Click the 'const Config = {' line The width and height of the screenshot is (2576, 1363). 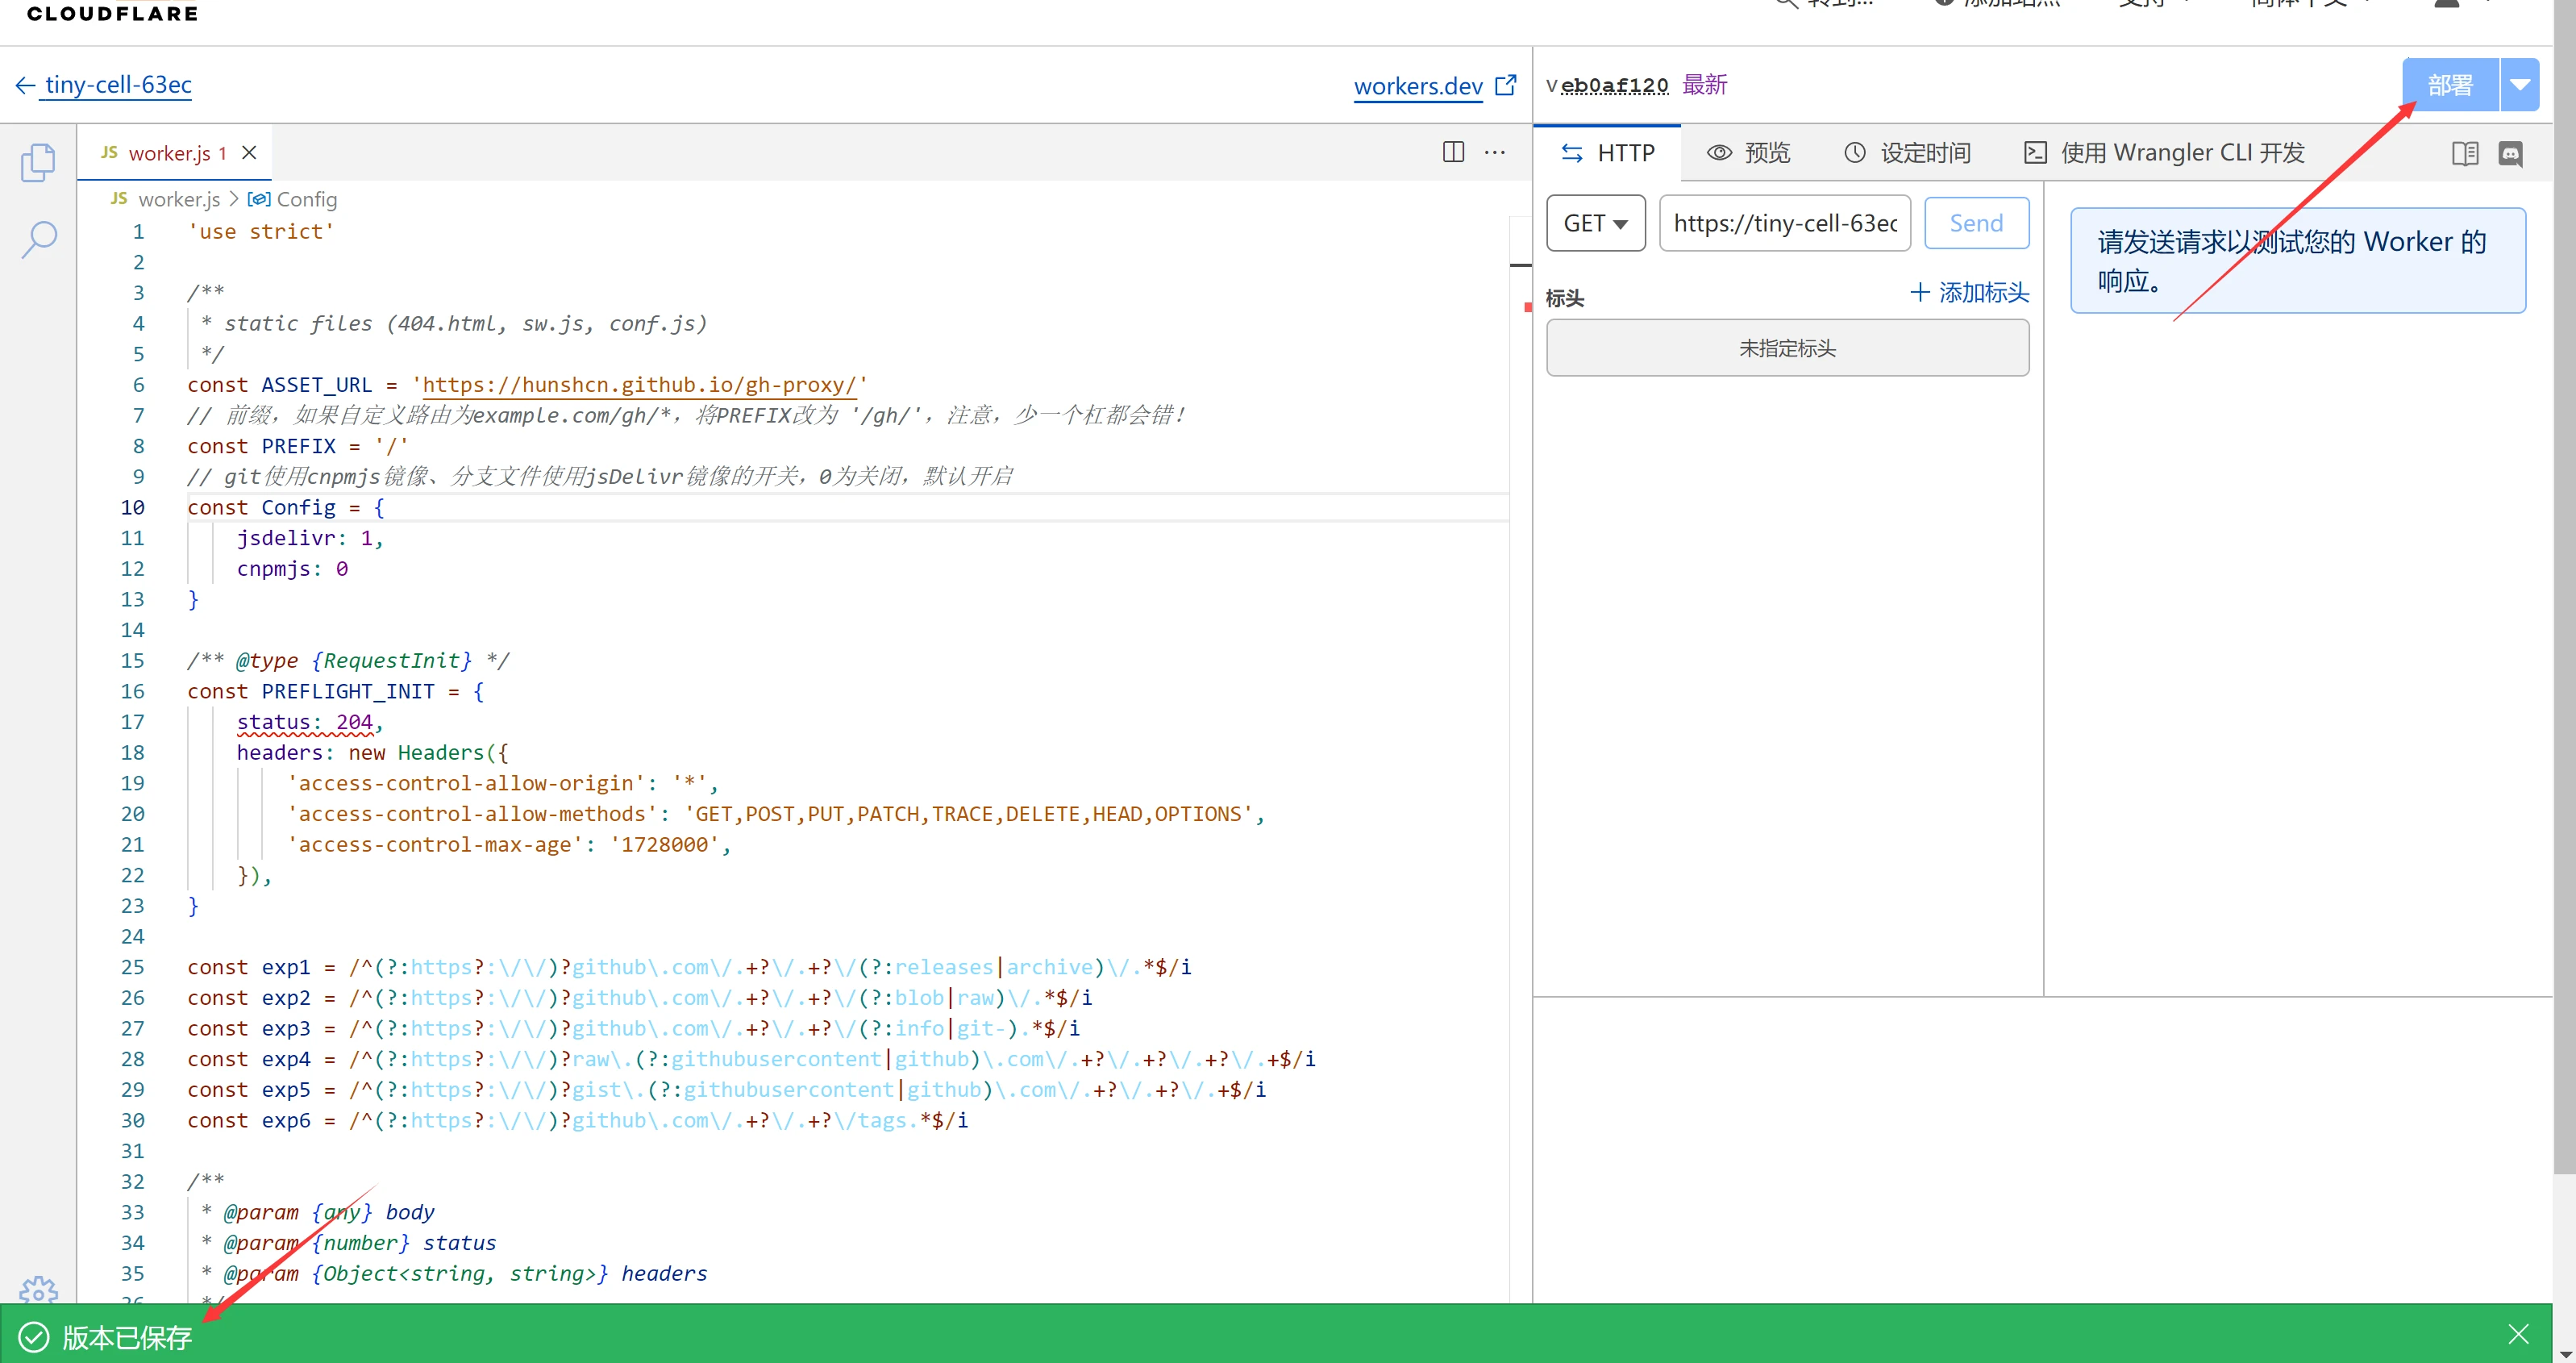click(286, 507)
